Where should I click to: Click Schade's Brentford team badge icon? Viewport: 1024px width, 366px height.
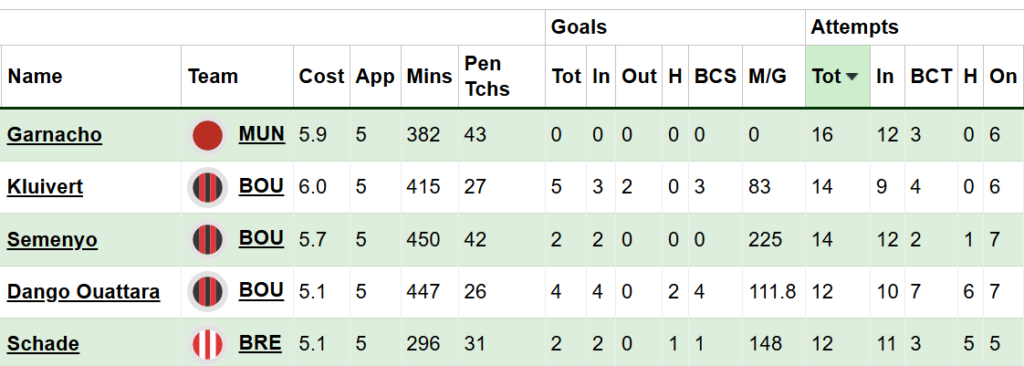208,344
